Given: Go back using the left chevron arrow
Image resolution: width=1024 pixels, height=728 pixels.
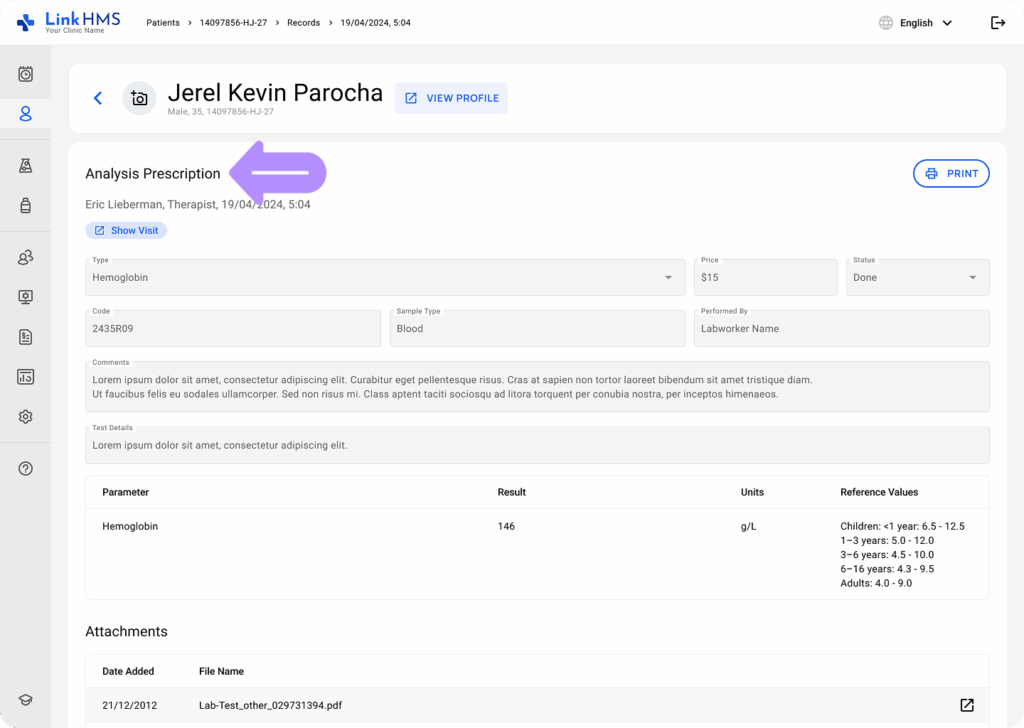Looking at the screenshot, I should pos(98,98).
